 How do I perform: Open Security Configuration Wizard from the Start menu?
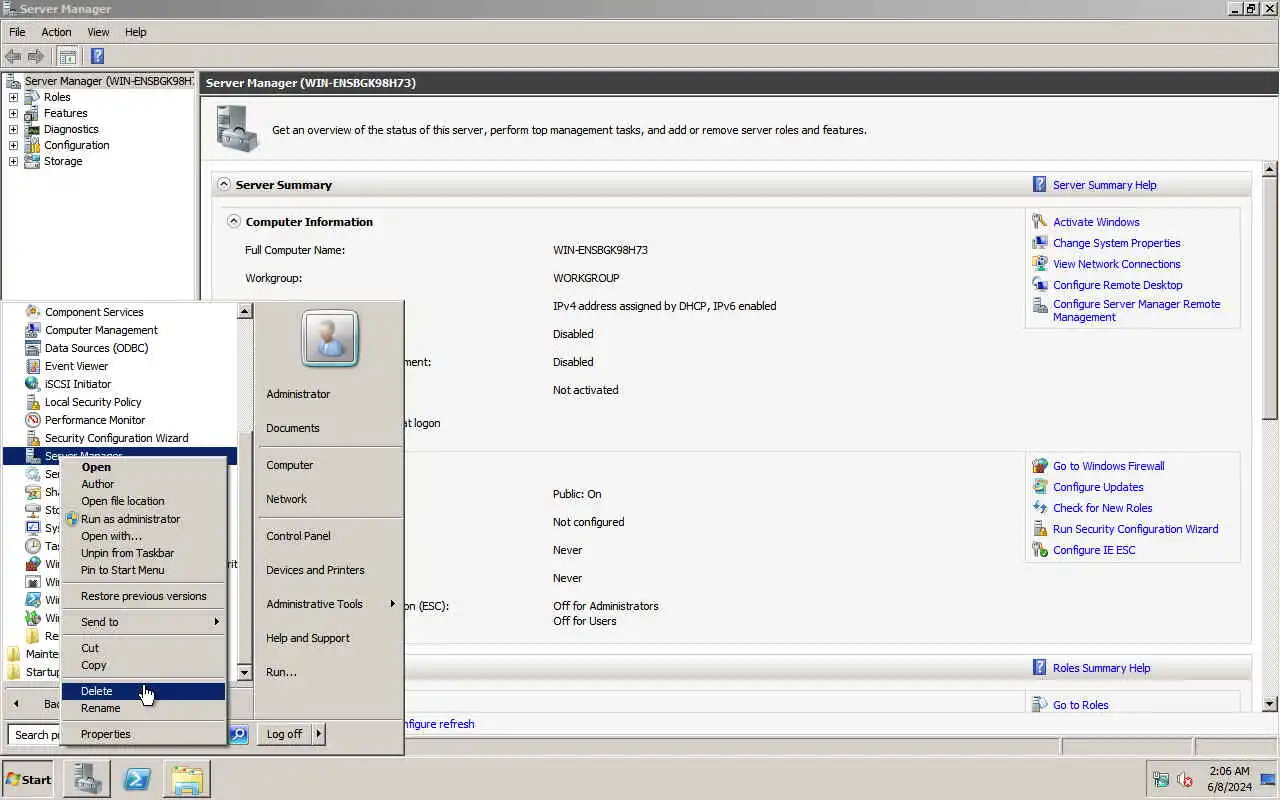click(x=116, y=438)
